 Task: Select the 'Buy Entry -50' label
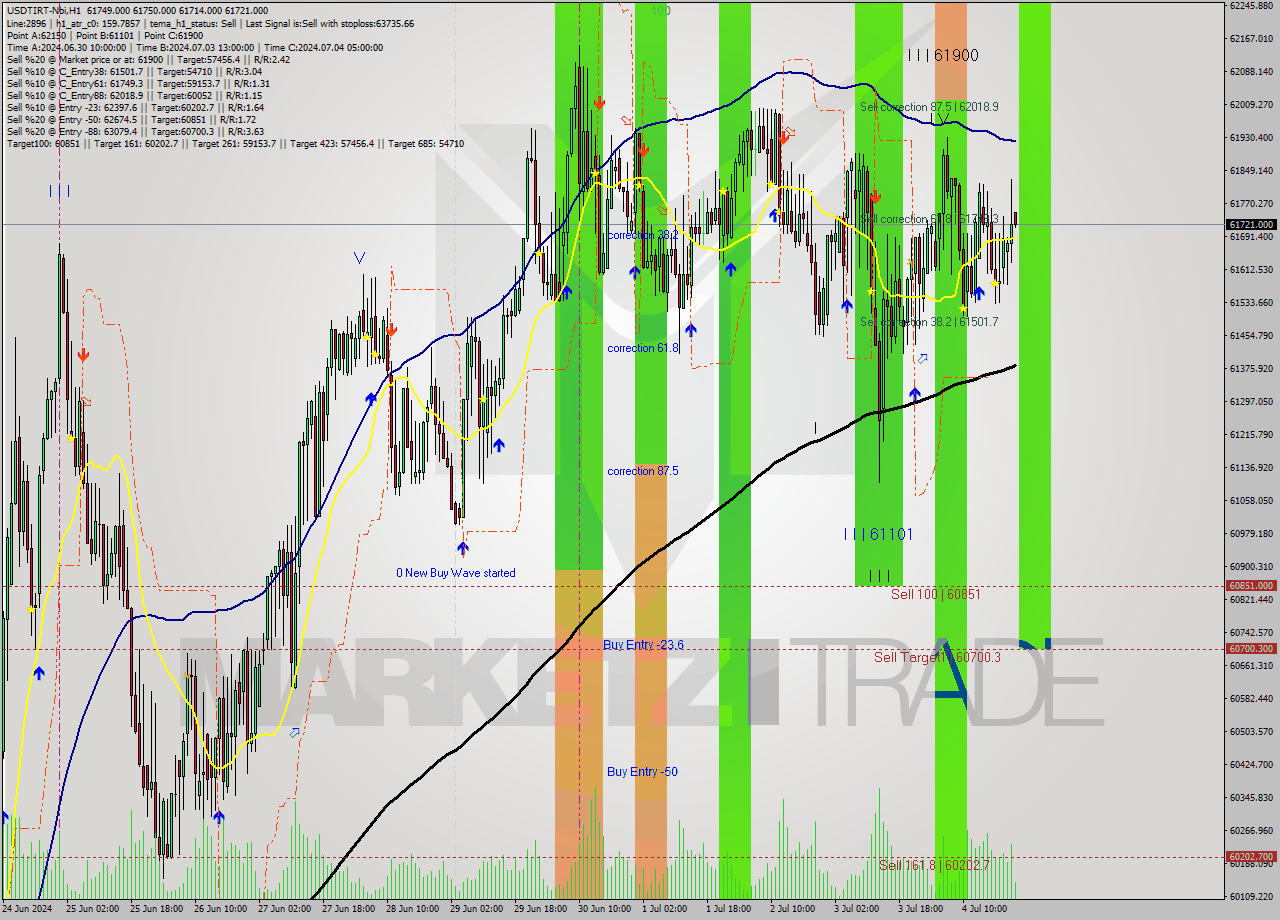[x=642, y=772]
